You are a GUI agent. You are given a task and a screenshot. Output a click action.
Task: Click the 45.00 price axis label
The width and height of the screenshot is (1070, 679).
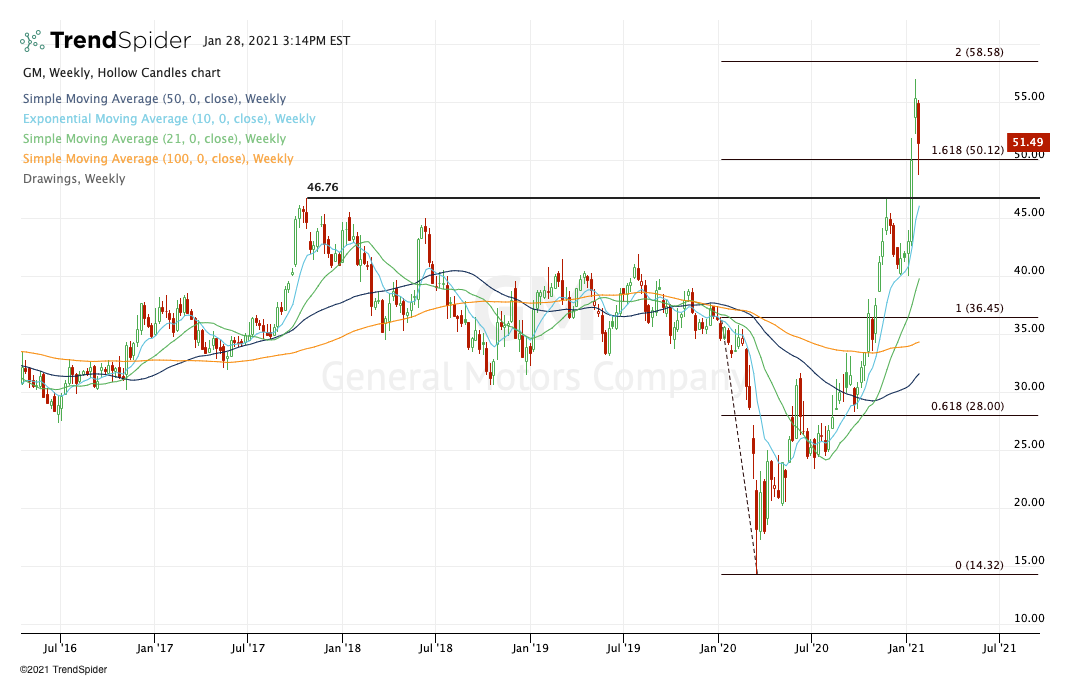coord(1029,212)
